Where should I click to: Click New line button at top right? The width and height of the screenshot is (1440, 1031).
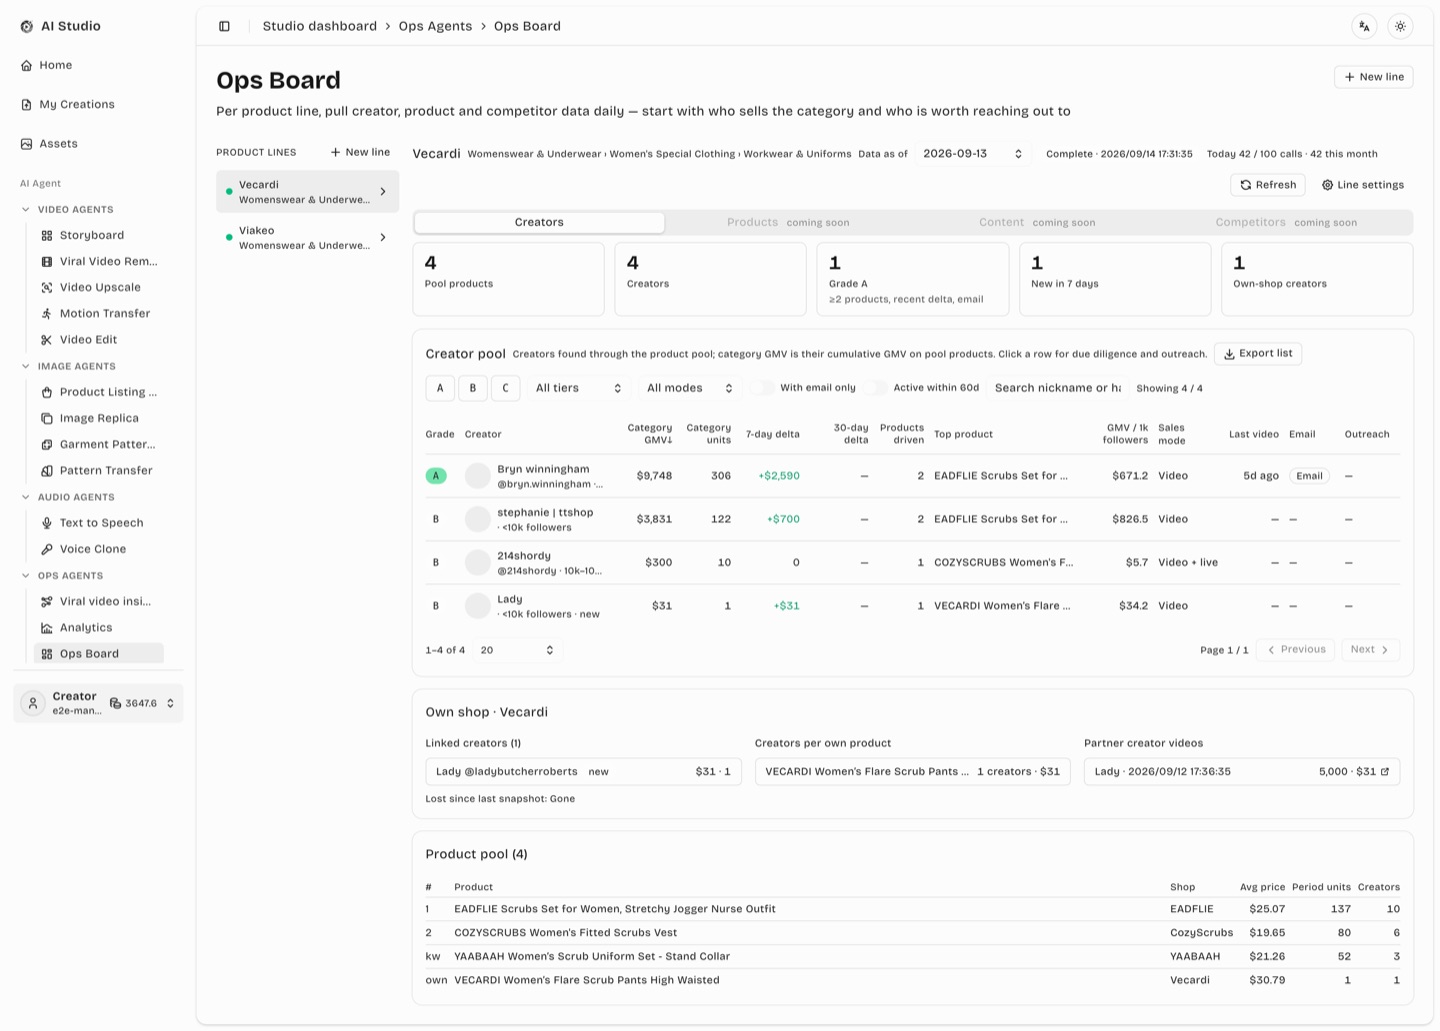pyautogui.click(x=1373, y=77)
